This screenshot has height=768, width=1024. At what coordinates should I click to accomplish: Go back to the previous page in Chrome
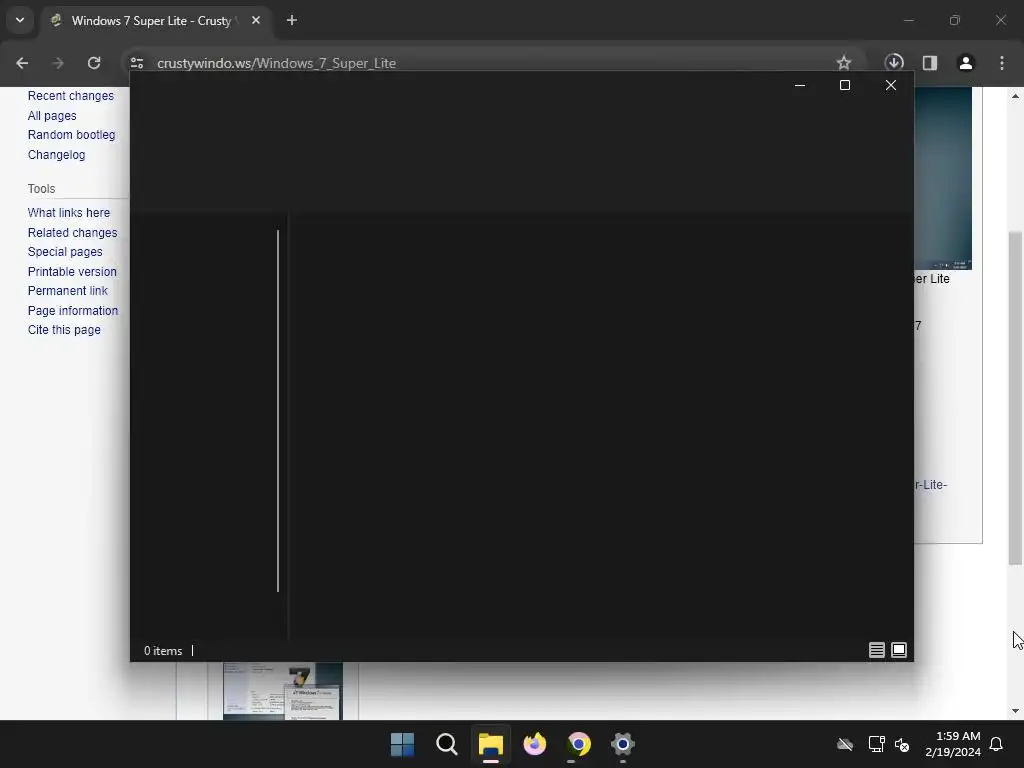(22, 63)
